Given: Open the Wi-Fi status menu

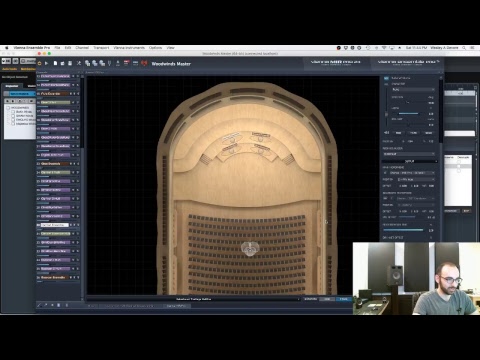Looking at the screenshot, I should click(x=384, y=48).
